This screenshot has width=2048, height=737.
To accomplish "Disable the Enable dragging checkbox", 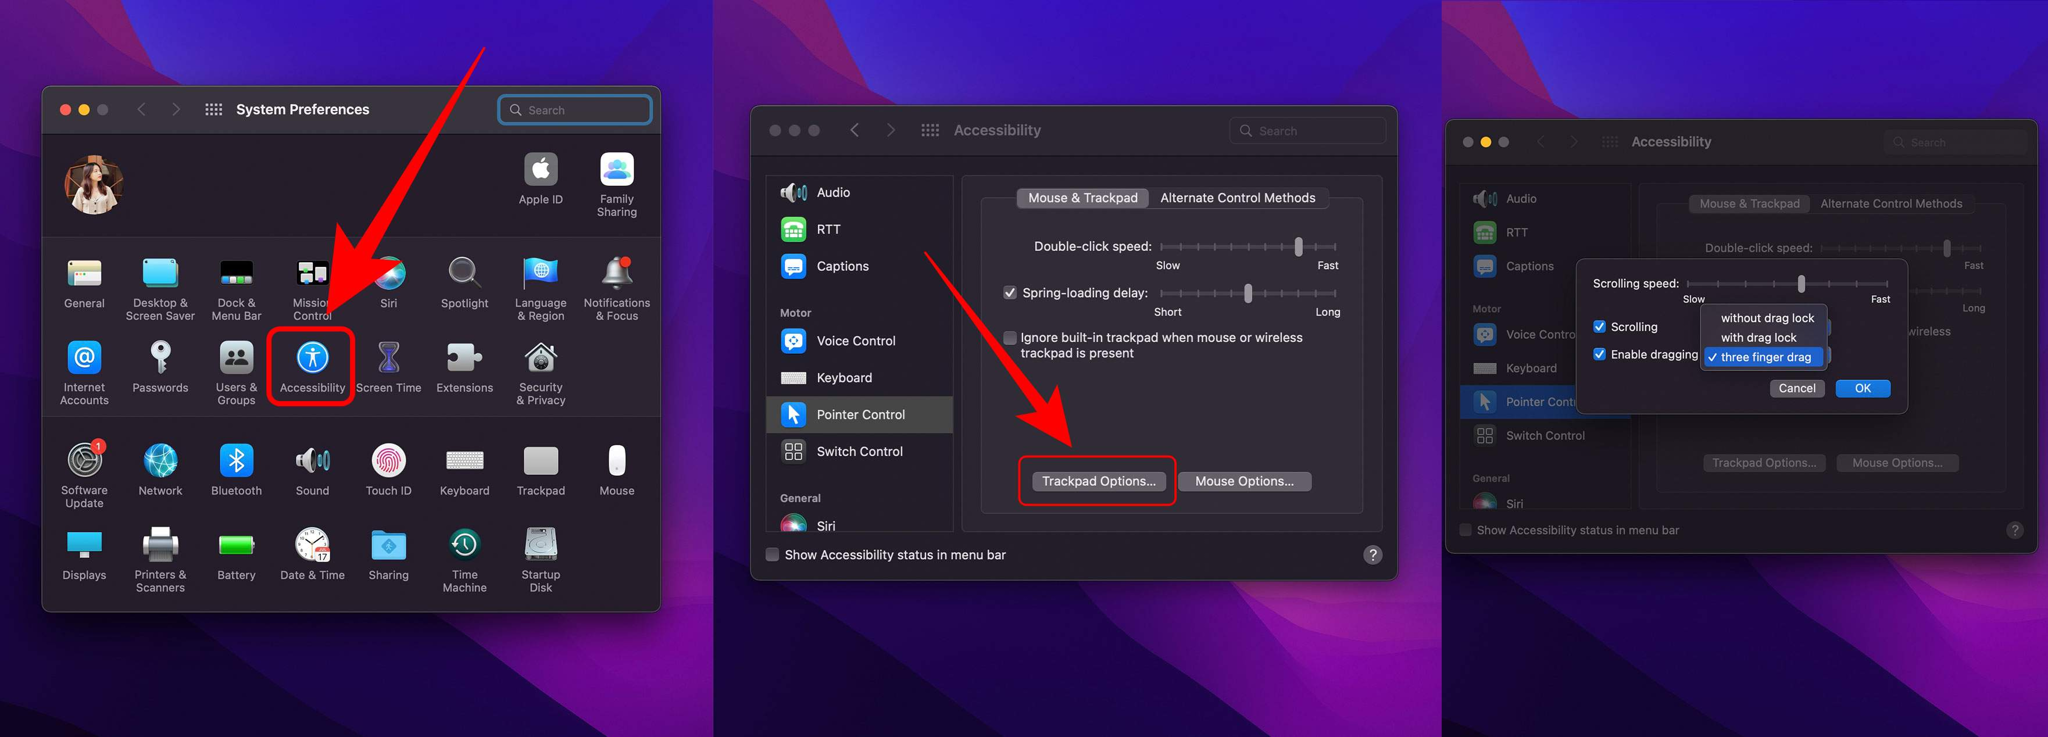I will (x=1599, y=354).
